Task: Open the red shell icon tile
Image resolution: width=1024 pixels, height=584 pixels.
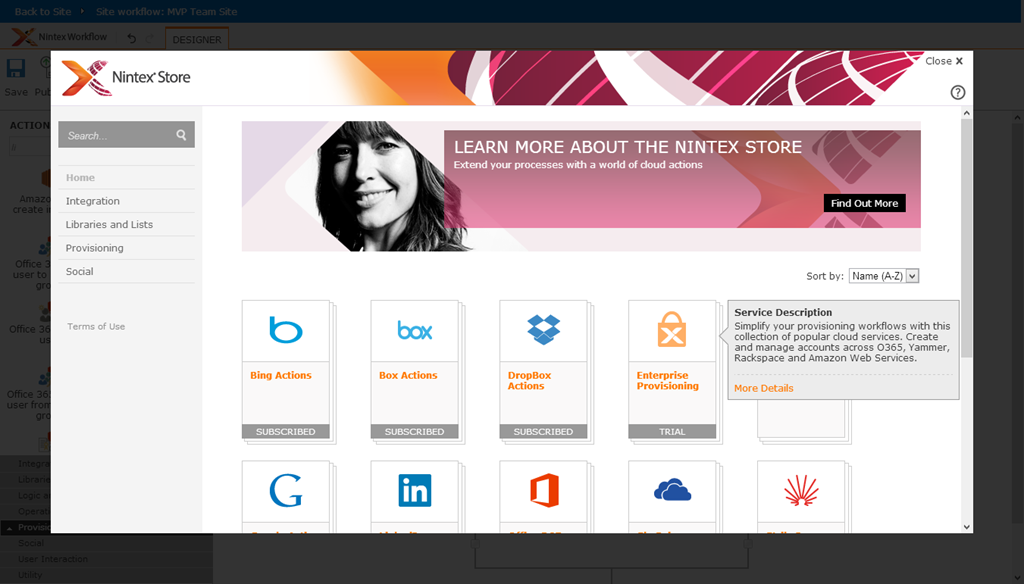Action: coord(801,491)
